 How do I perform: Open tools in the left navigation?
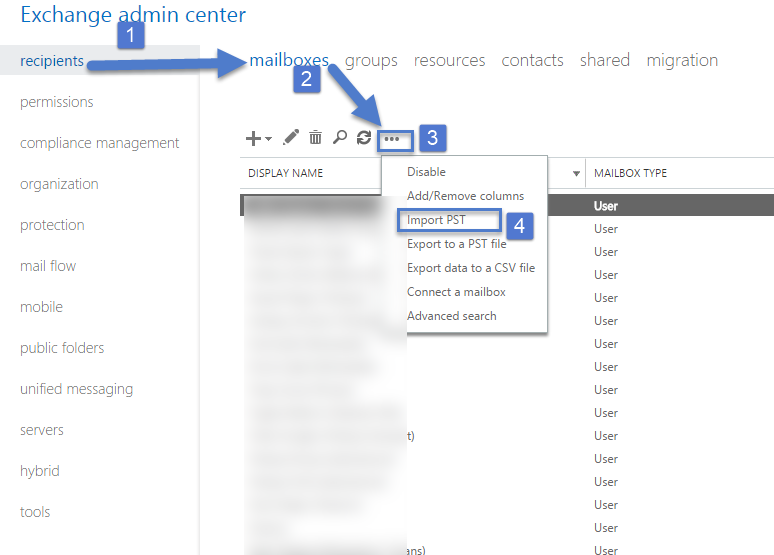pyautogui.click(x=35, y=512)
